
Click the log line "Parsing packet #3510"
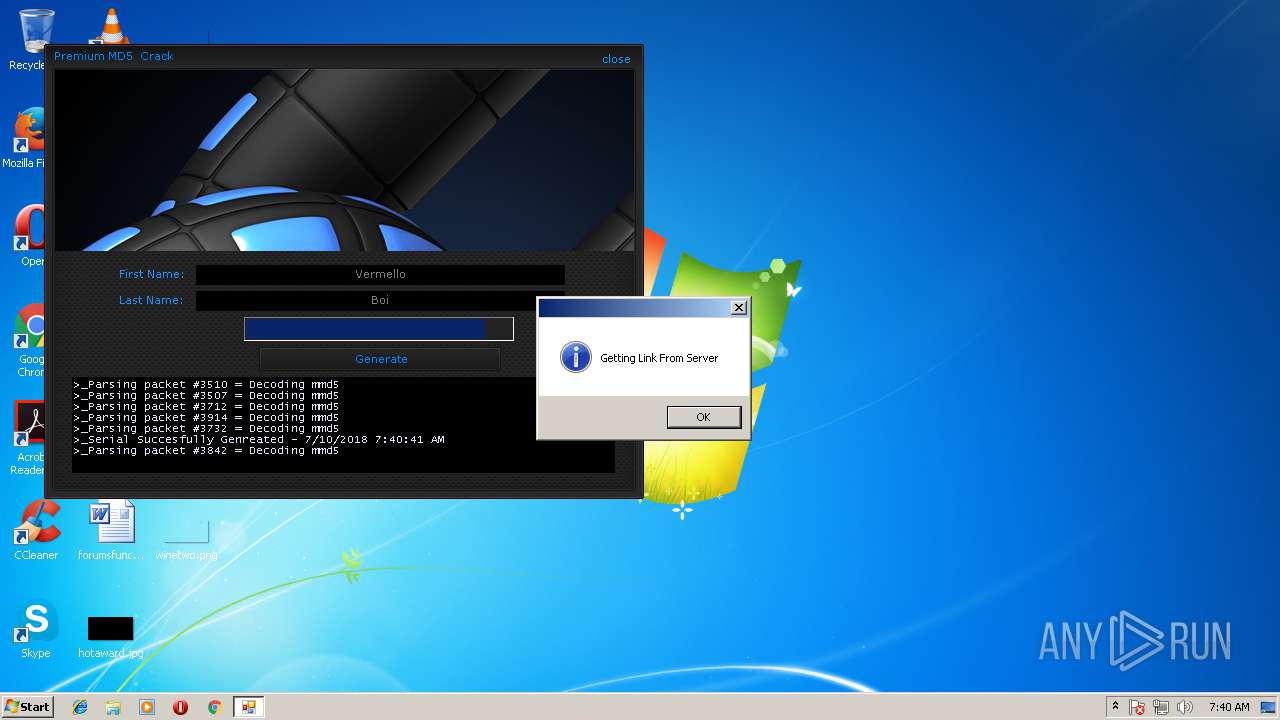point(206,385)
